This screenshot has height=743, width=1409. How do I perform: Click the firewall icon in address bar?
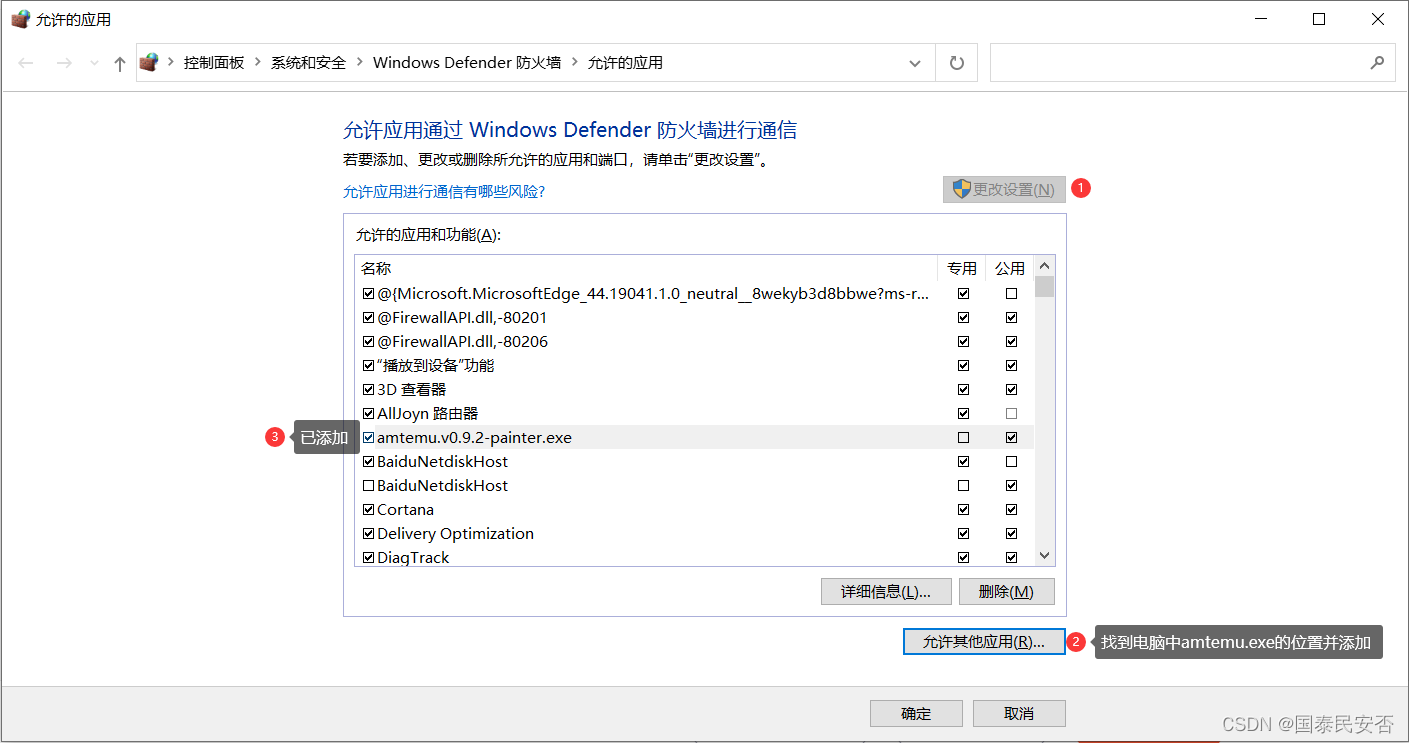(149, 62)
